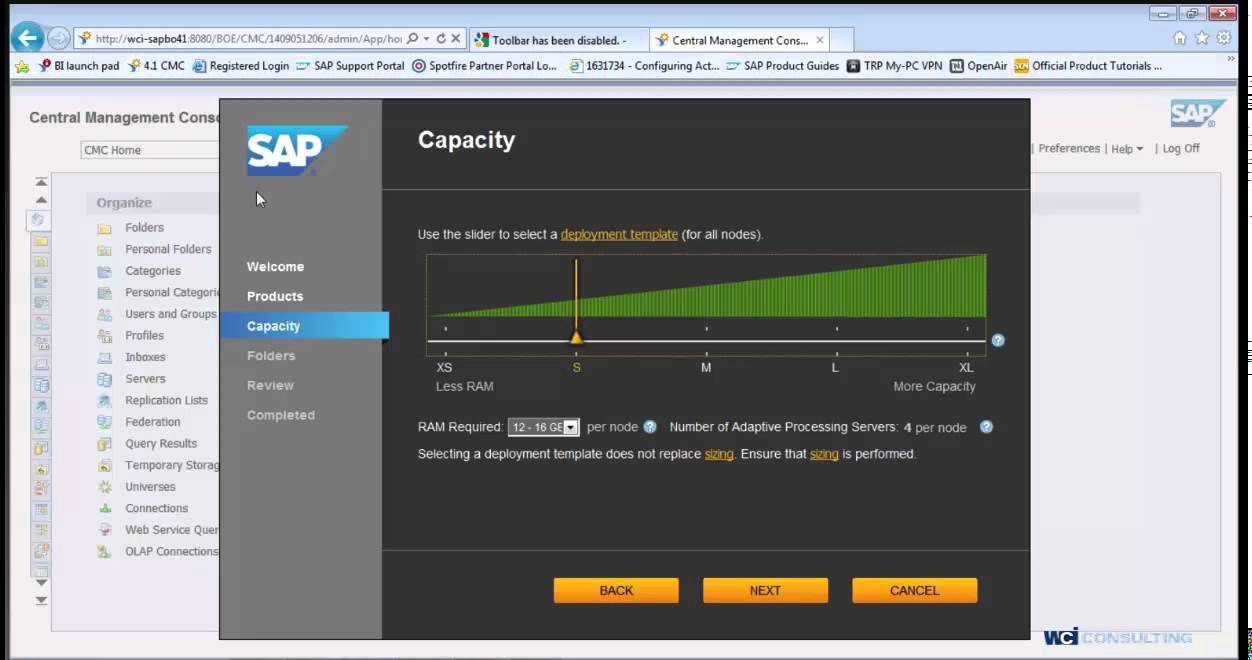Open the 4.1 CMC bookmark

(x=155, y=66)
